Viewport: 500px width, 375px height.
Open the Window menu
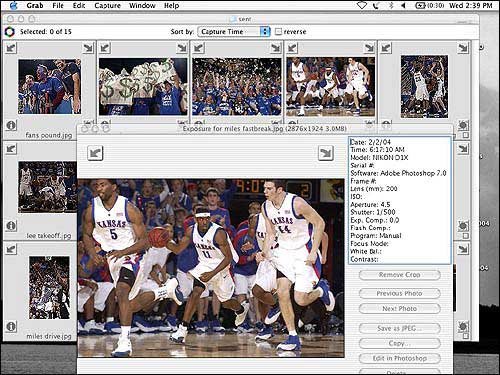(142, 5)
